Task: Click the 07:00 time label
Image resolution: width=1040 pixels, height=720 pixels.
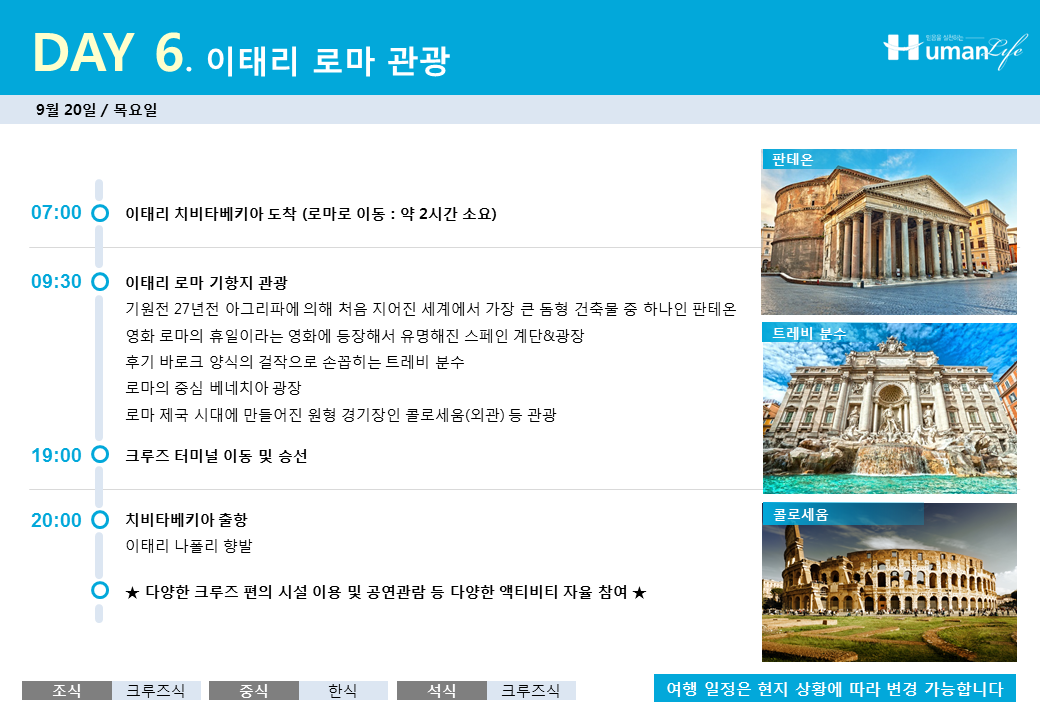Action: pos(56,213)
